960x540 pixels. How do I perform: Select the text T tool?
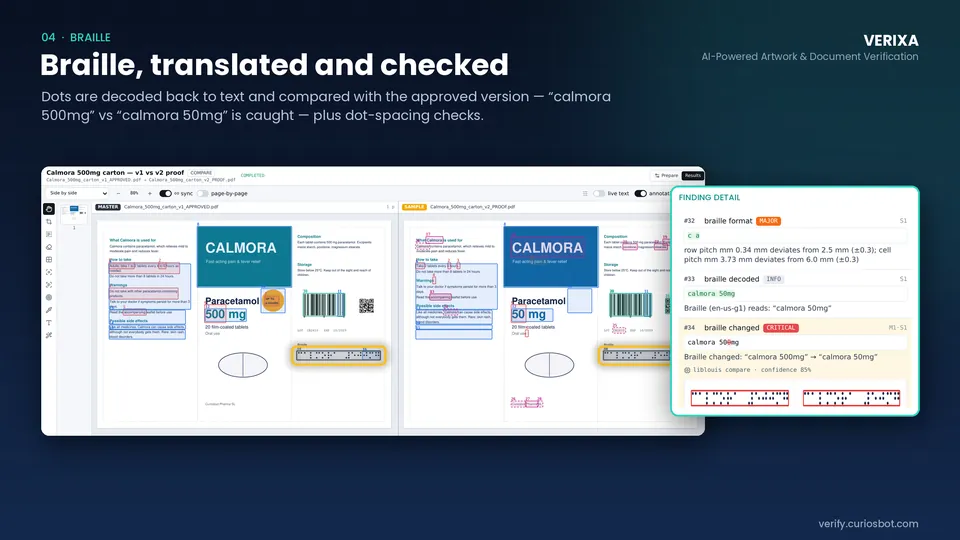pyautogui.click(x=49, y=323)
